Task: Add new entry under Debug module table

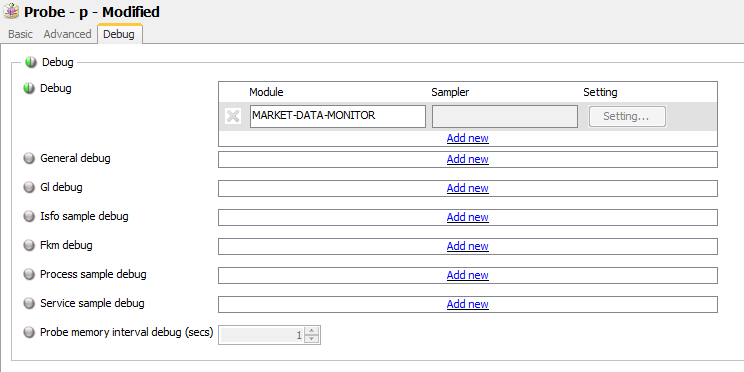Action: click(x=467, y=138)
